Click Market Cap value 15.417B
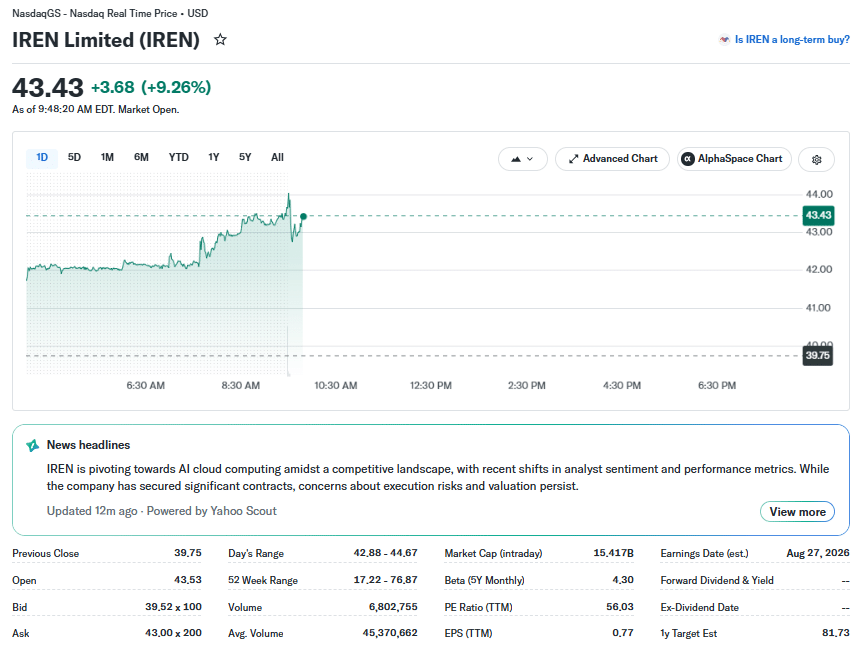The height and width of the screenshot is (646, 862). [614, 553]
